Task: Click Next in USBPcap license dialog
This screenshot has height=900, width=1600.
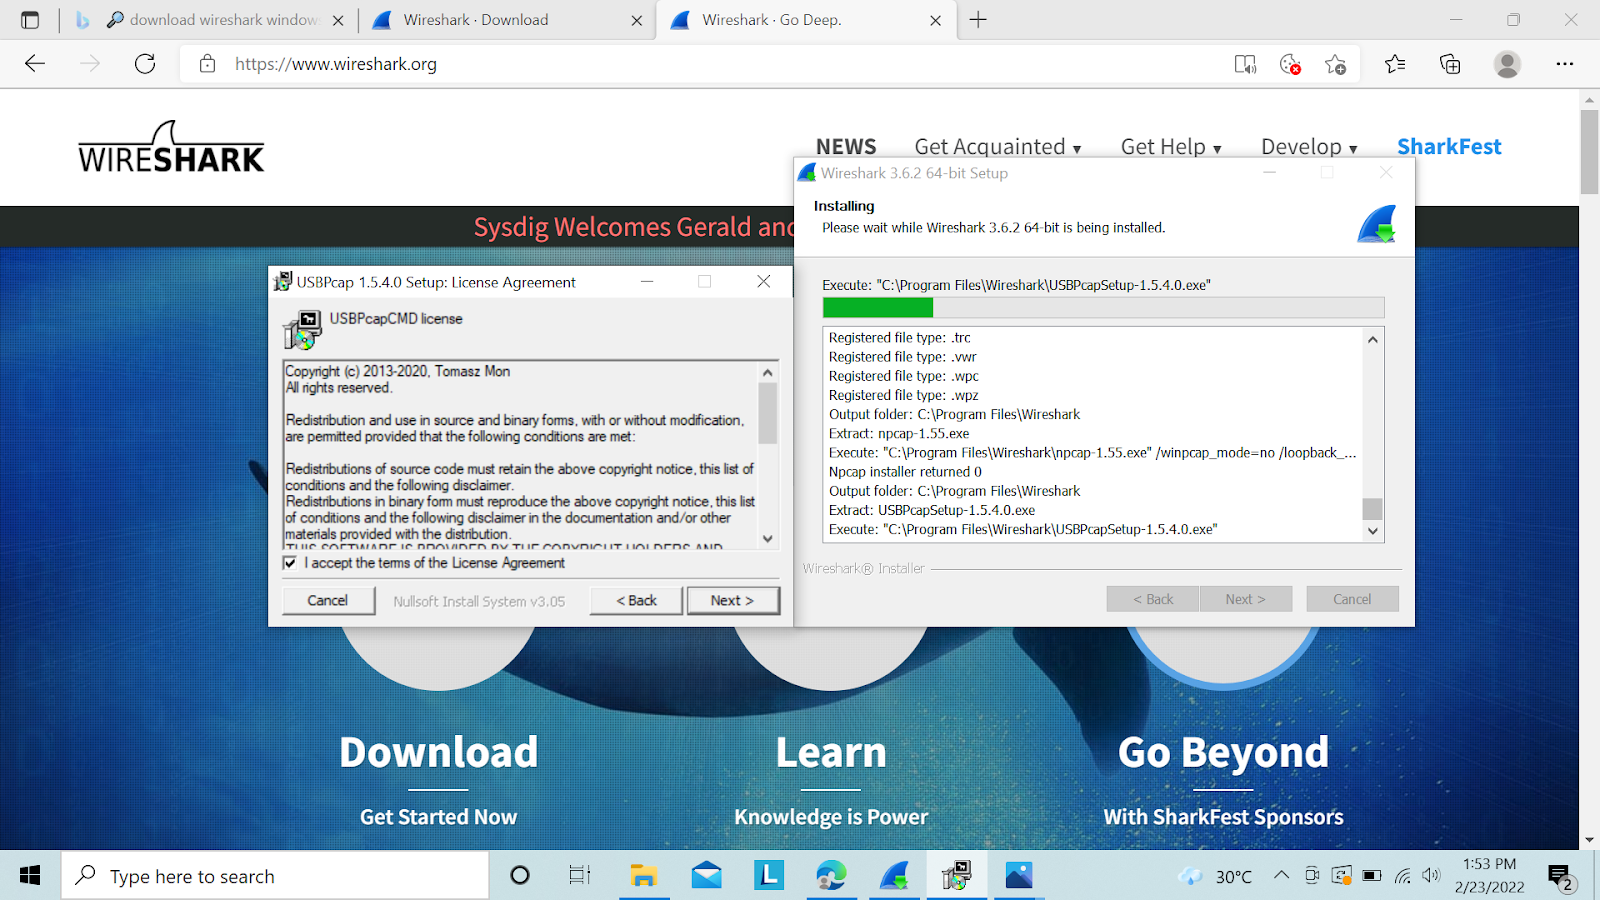Action: pyautogui.click(x=733, y=600)
